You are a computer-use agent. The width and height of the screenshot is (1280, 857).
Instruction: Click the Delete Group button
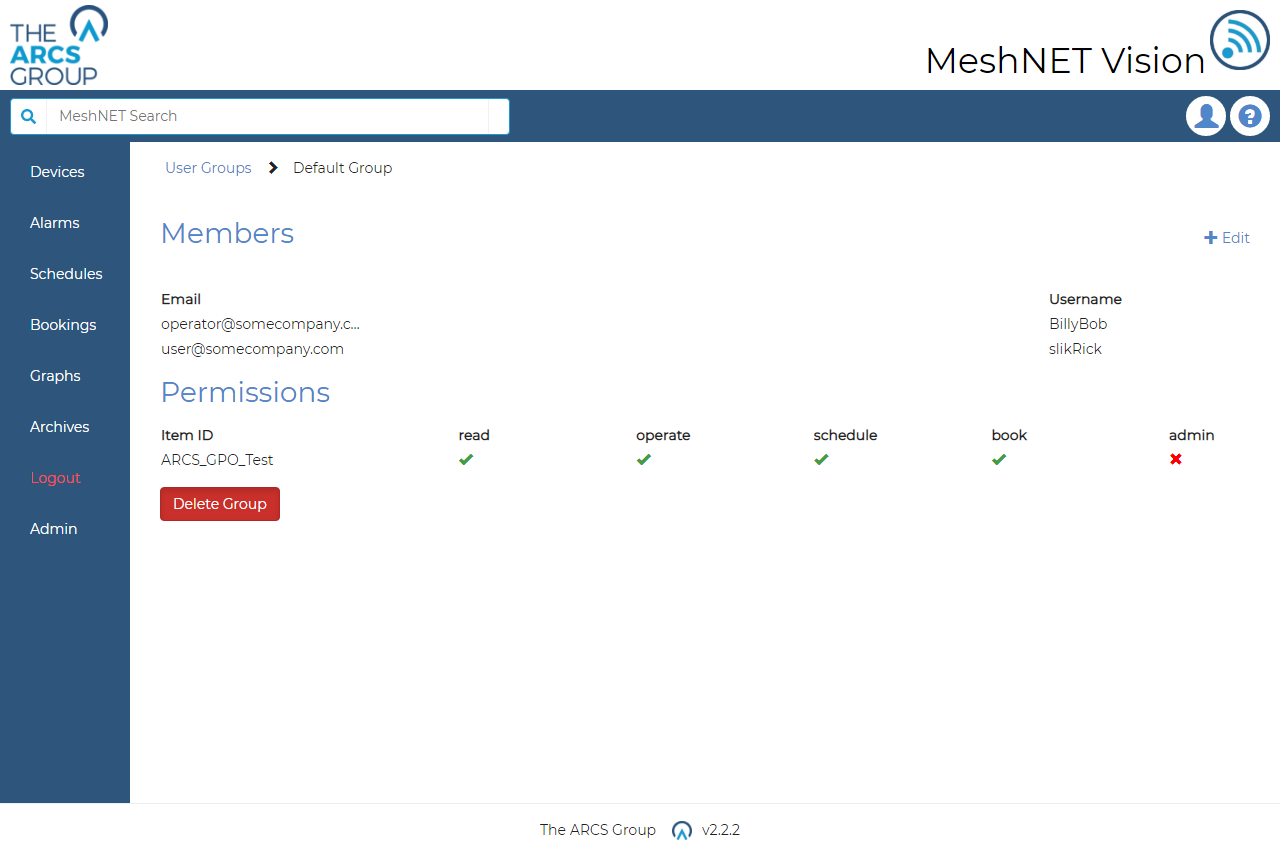coord(219,504)
